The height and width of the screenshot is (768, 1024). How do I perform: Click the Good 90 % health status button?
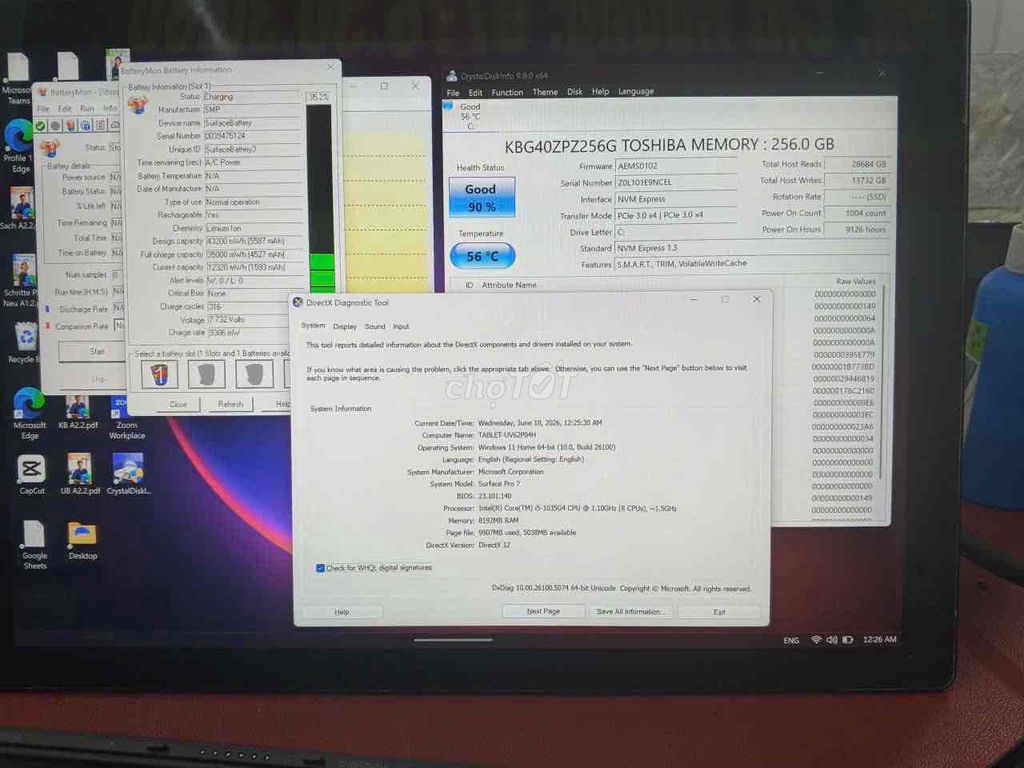[481, 197]
